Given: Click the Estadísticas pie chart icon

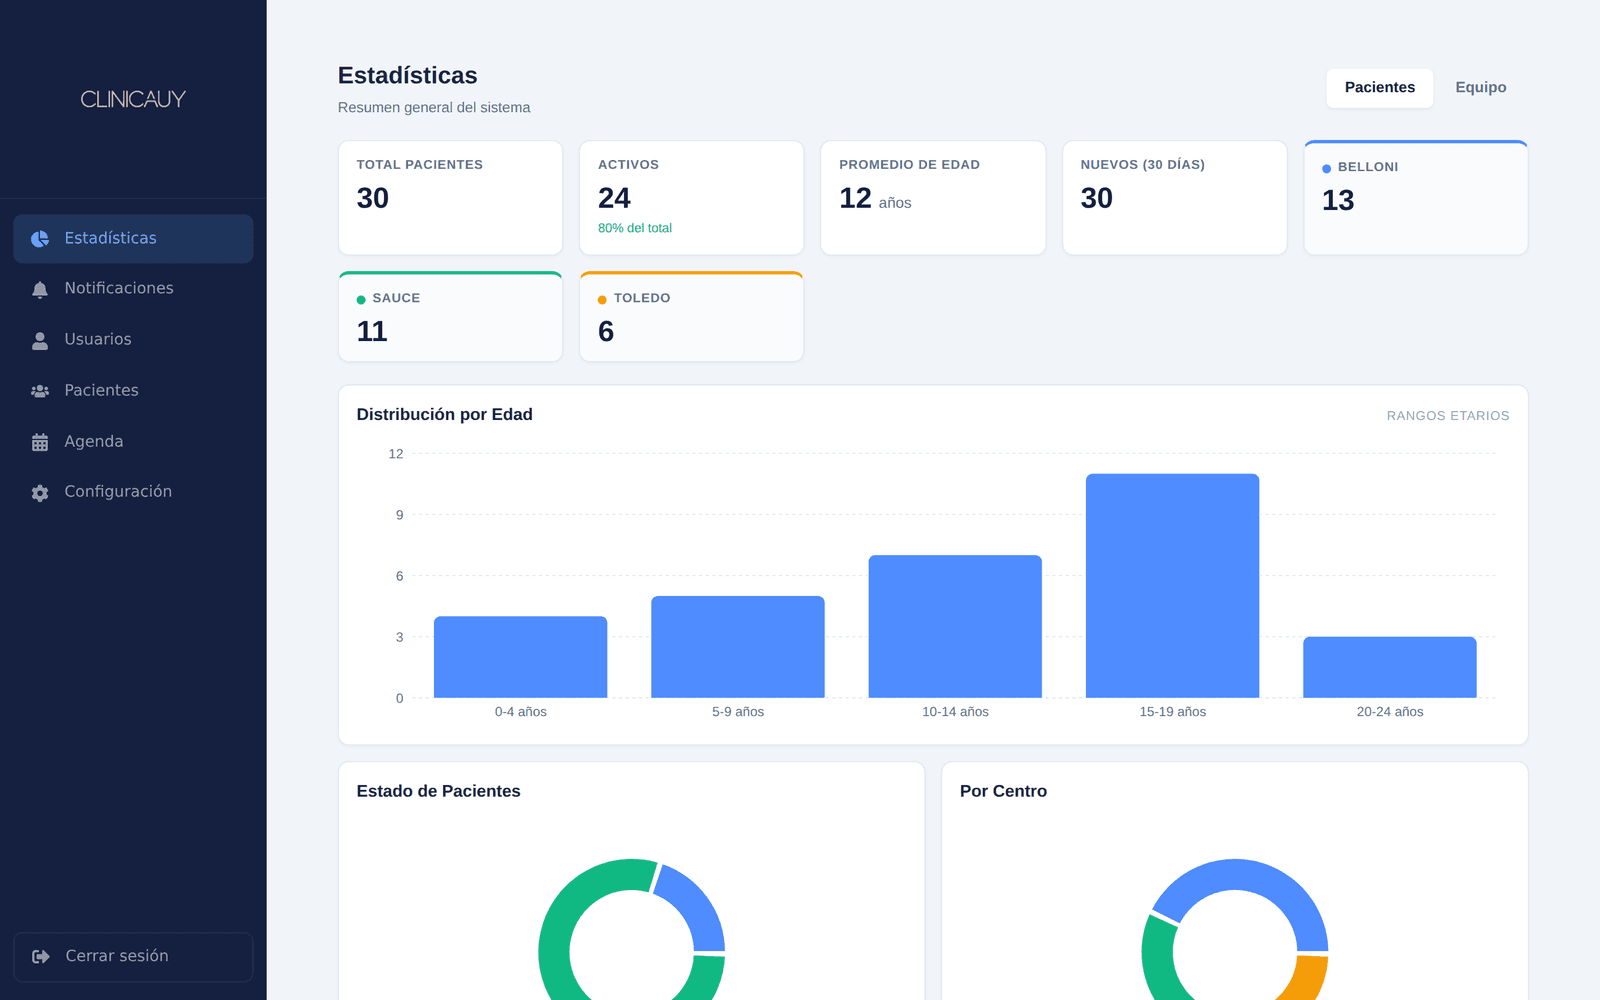Looking at the screenshot, I should pyautogui.click(x=40, y=239).
